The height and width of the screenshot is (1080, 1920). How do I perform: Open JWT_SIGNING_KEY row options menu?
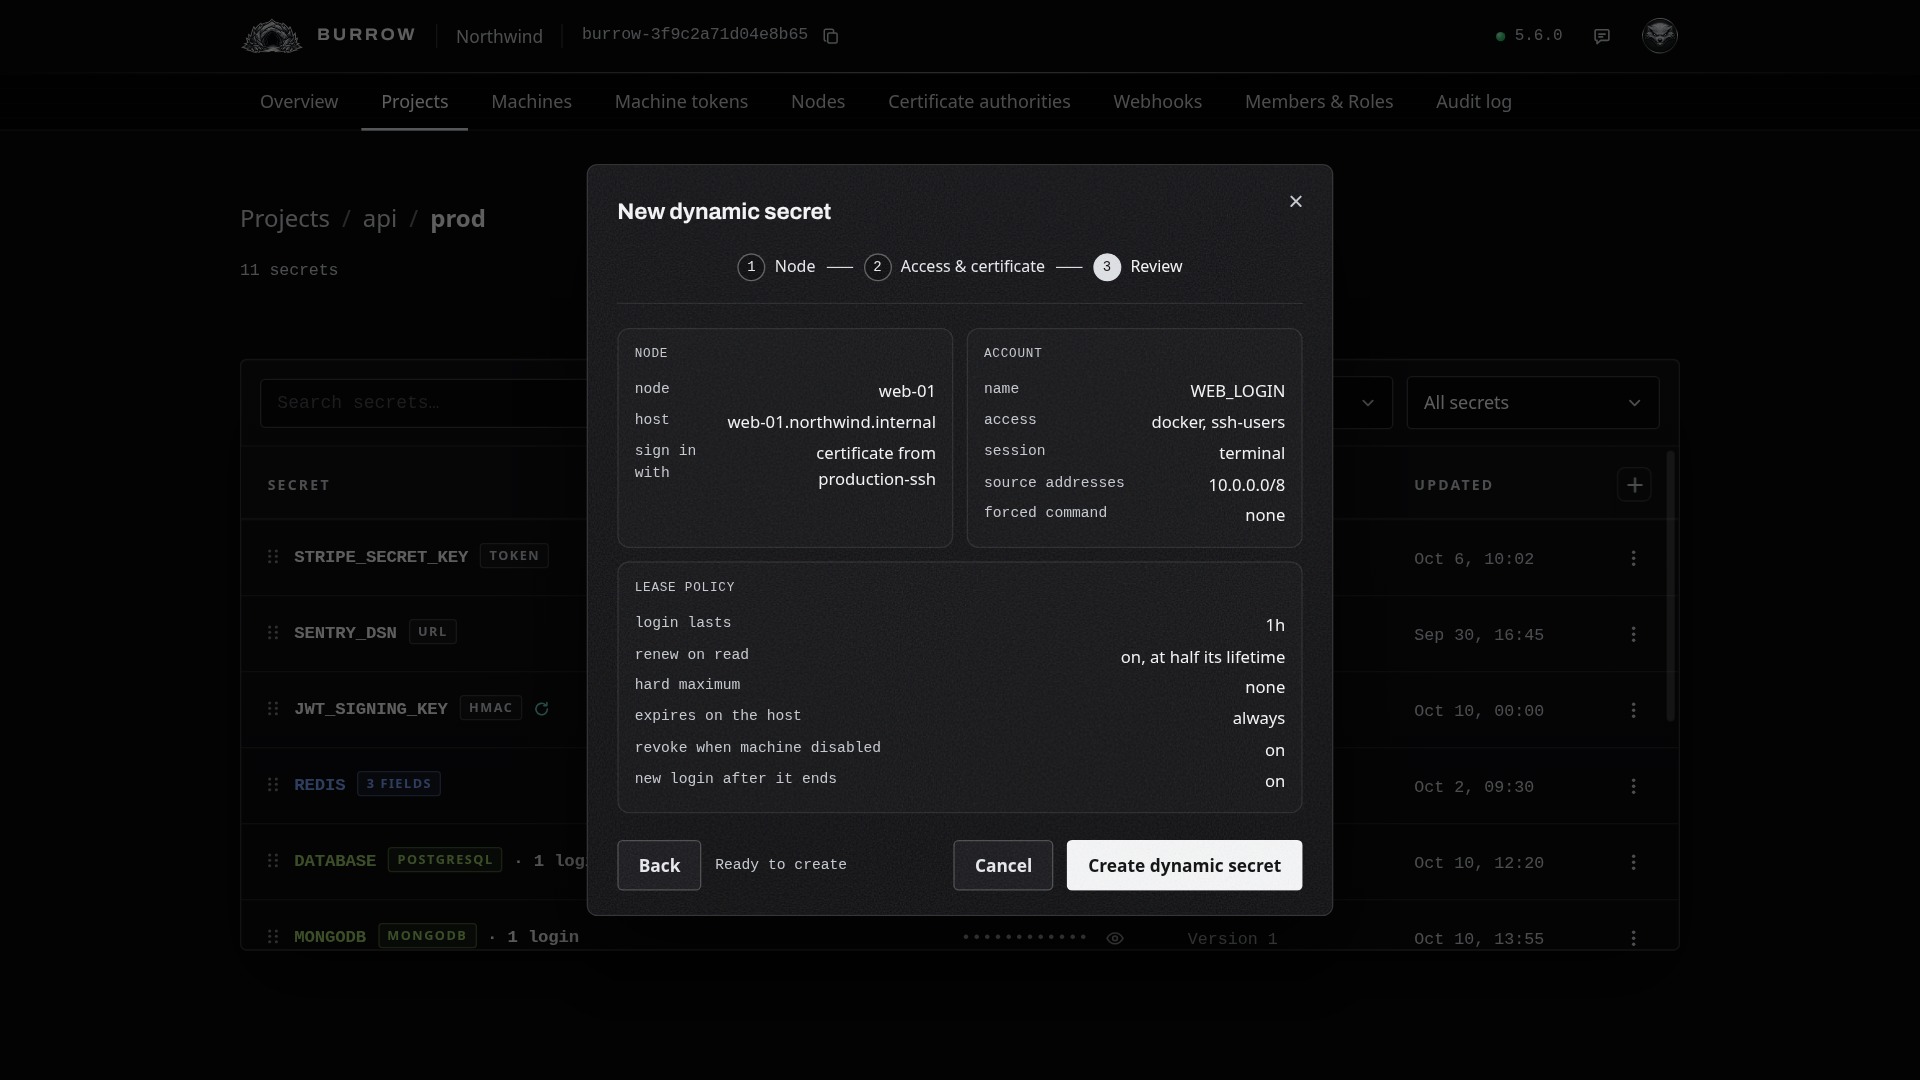[x=1633, y=710]
